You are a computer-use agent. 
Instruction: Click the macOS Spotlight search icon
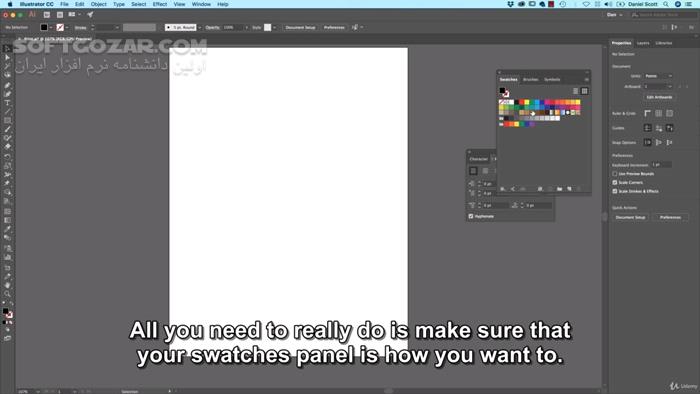coord(666,4)
